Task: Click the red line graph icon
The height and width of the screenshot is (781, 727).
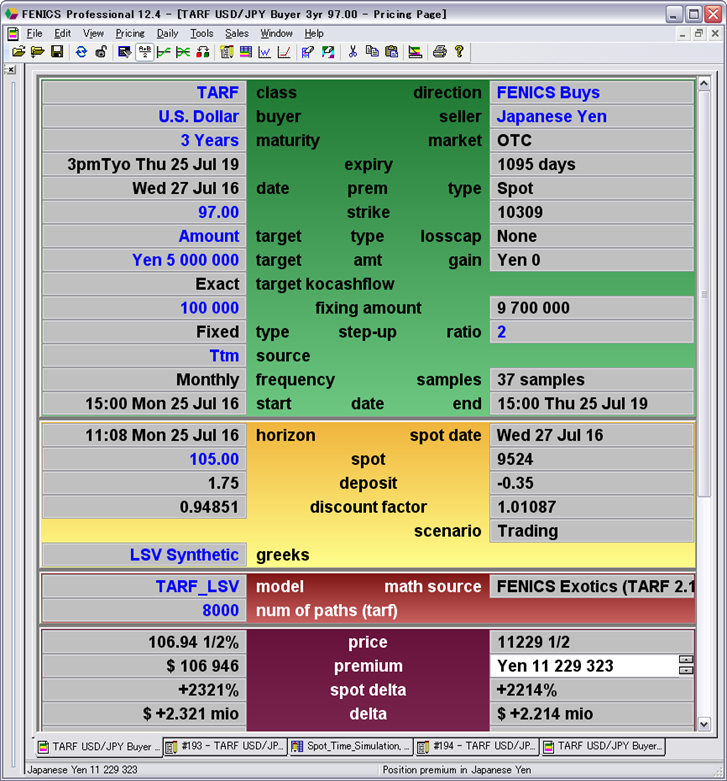Action: click(284, 52)
